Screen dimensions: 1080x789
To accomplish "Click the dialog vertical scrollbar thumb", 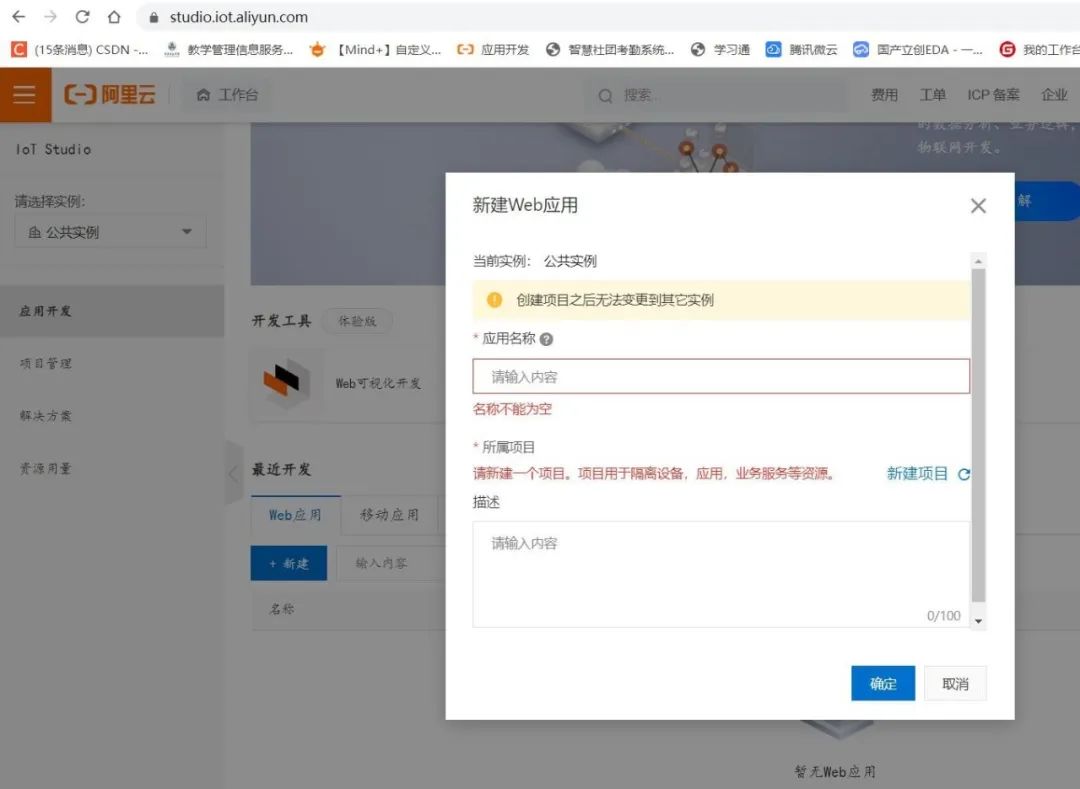I will pos(978,435).
